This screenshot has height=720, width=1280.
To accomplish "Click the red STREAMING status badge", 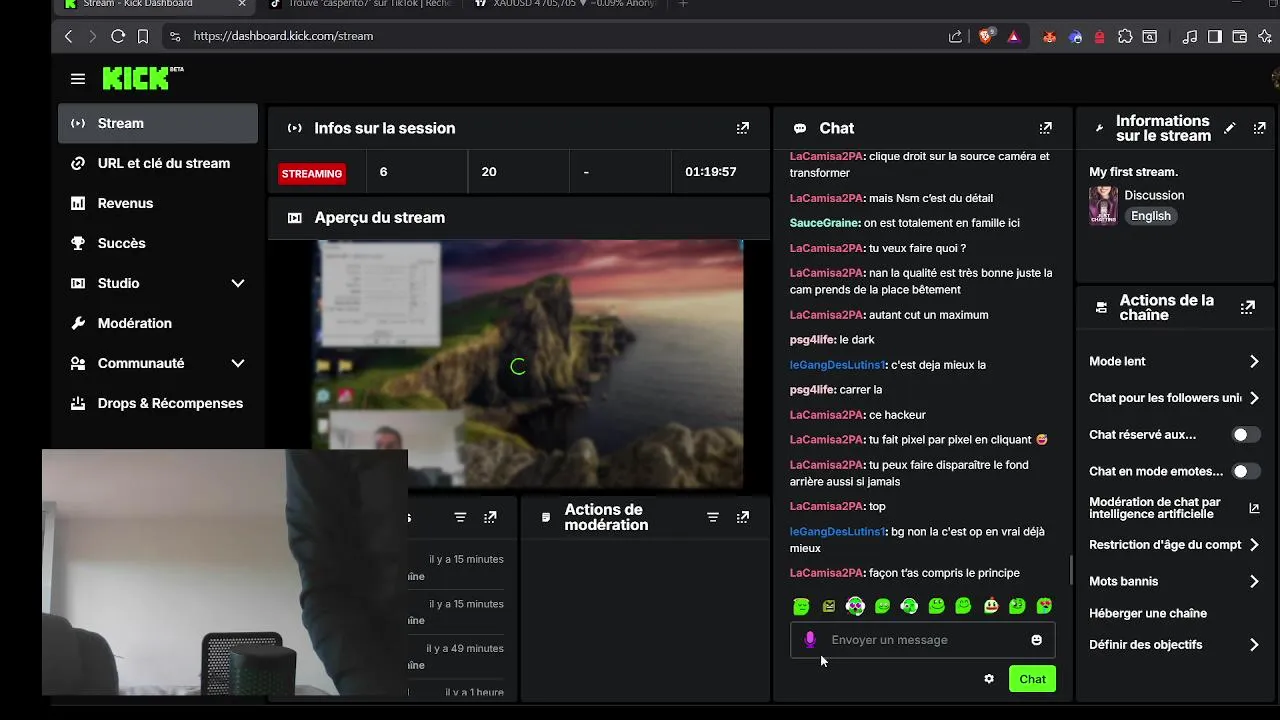I will 312,174.
